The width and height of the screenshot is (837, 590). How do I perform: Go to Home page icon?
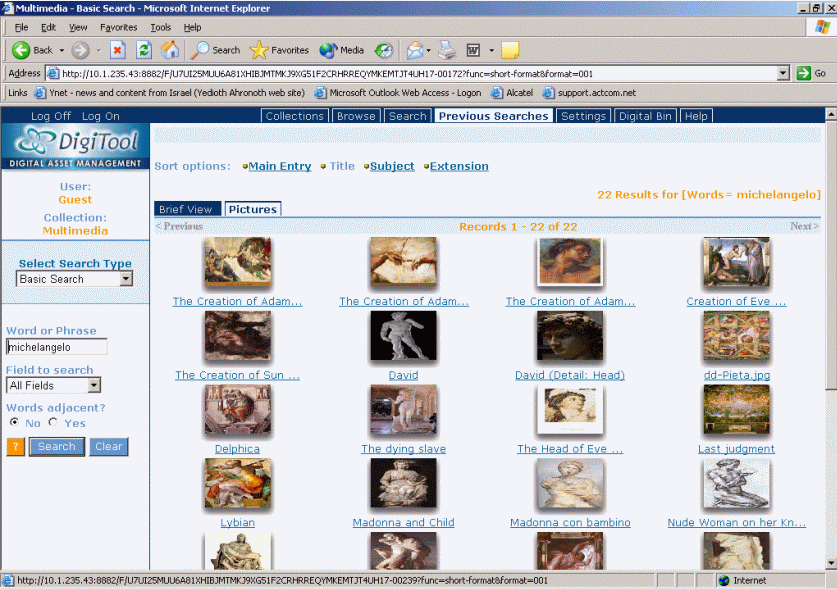171,50
